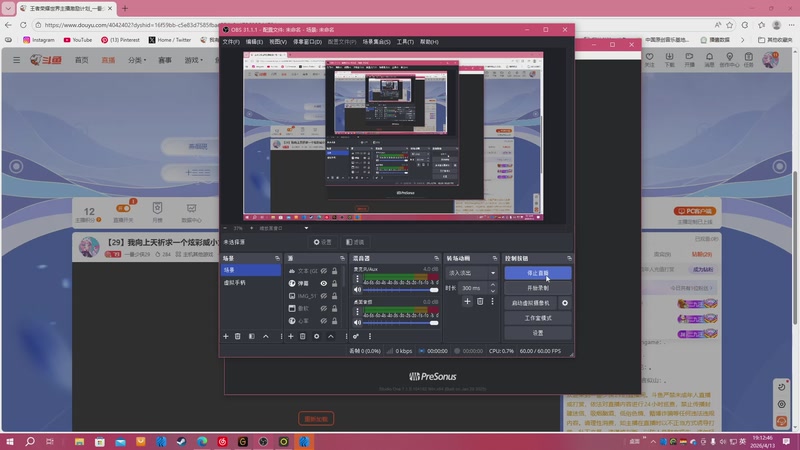The width and height of the screenshot is (800, 450).
Task: Open Desktop Audio channel three-dot options
Action: click(x=358, y=312)
